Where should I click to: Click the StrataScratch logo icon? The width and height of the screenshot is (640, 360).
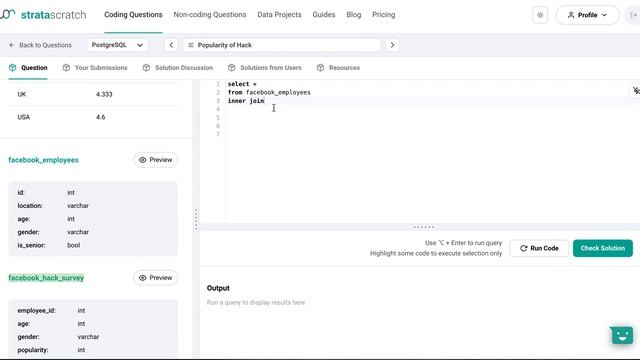tap(7, 15)
